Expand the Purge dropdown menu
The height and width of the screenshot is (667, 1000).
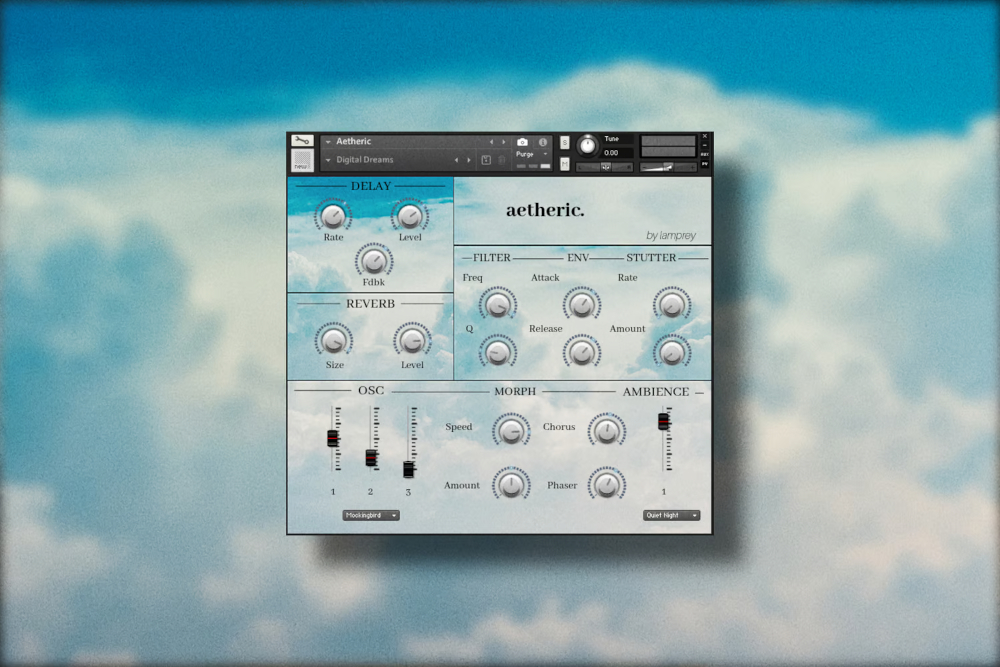click(x=545, y=155)
